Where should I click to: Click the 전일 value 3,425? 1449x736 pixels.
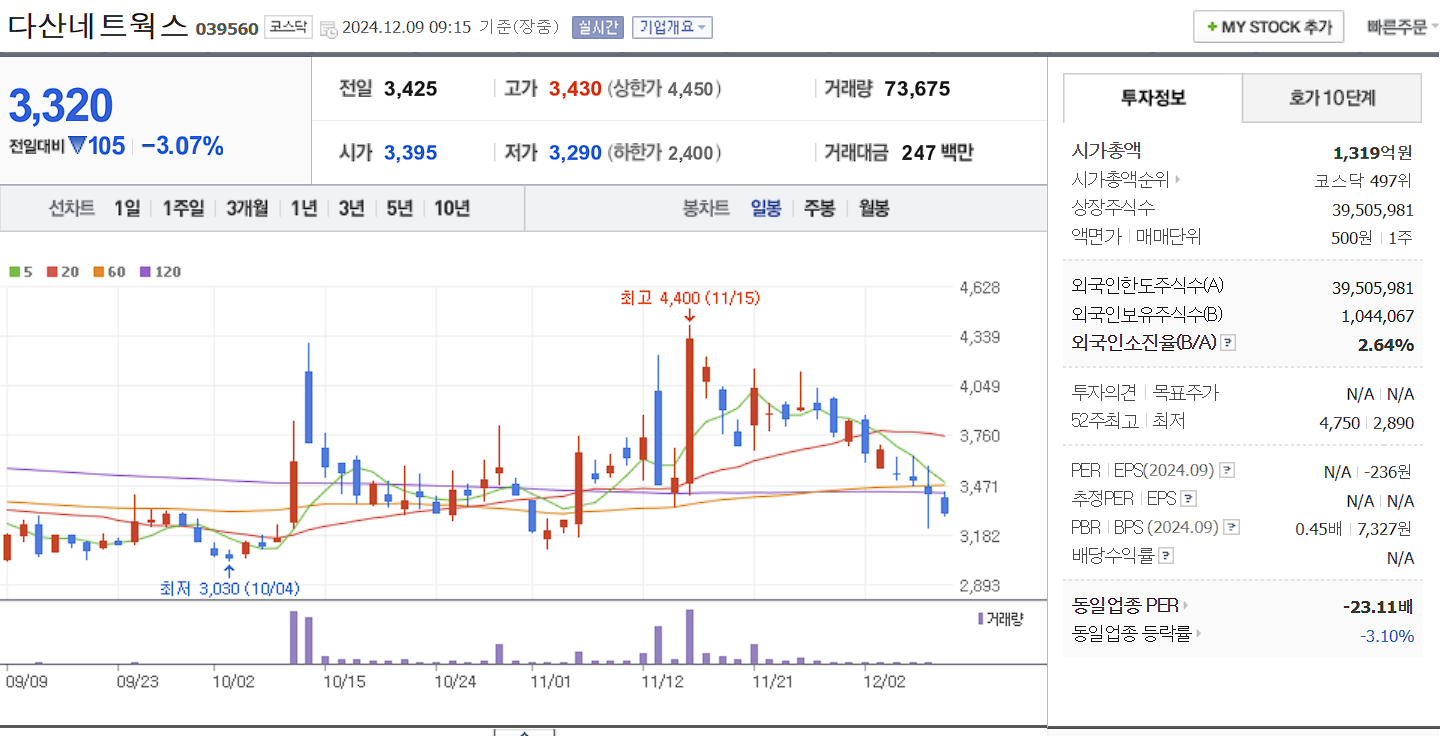point(410,89)
